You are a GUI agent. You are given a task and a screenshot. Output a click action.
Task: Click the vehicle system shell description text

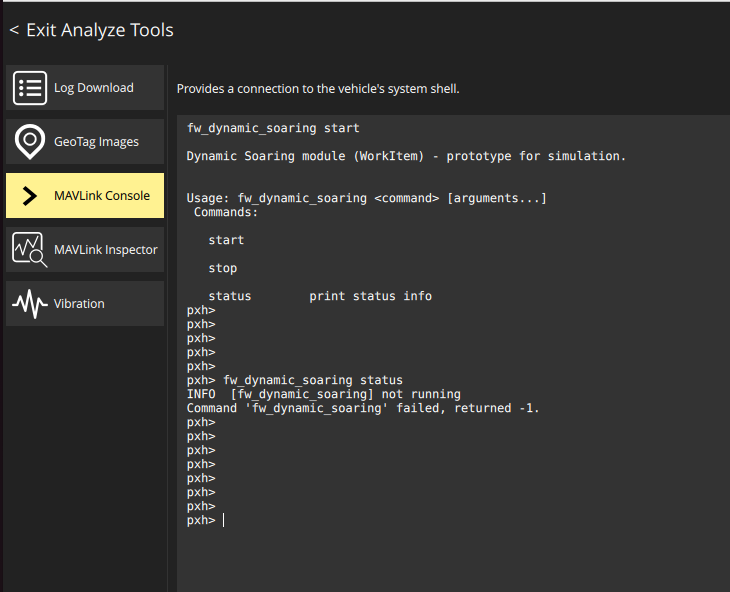coord(317,89)
